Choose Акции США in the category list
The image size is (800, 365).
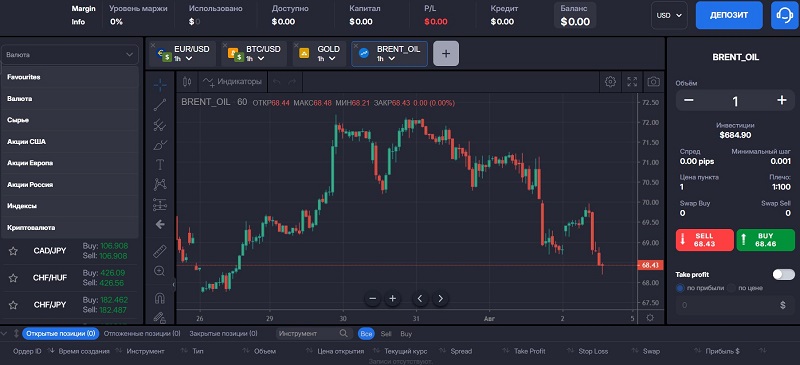point(69,141)
